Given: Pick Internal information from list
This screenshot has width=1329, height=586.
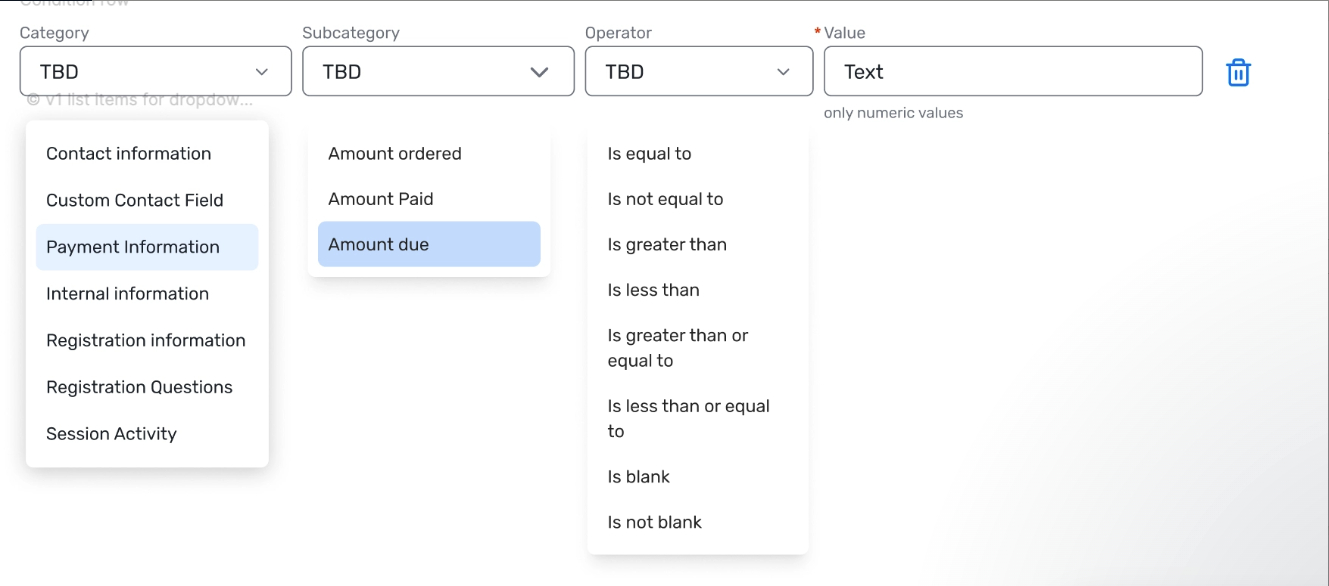Looking at the screenshot, I should (127, 294).
